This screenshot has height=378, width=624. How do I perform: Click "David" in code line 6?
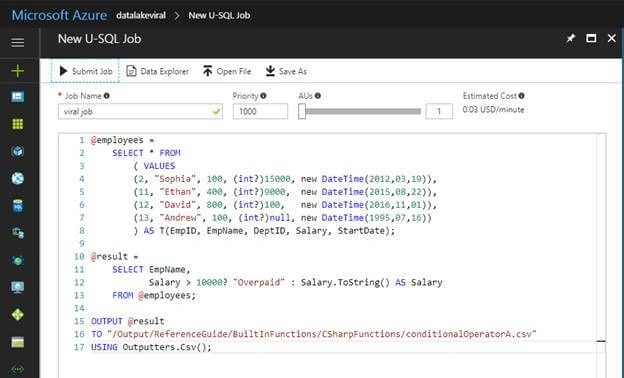click(x=178, y=205)
